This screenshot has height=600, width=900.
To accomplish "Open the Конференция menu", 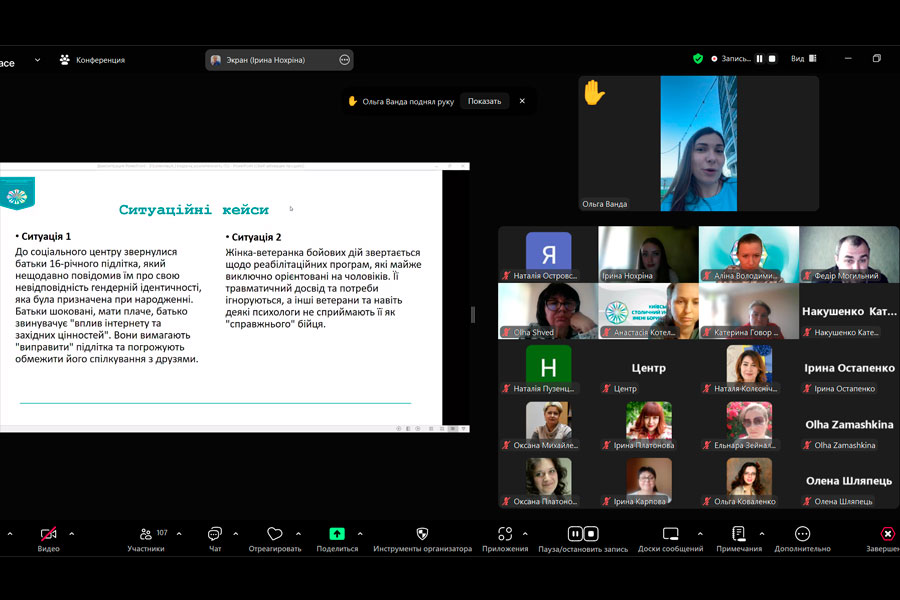I will 92,60.
